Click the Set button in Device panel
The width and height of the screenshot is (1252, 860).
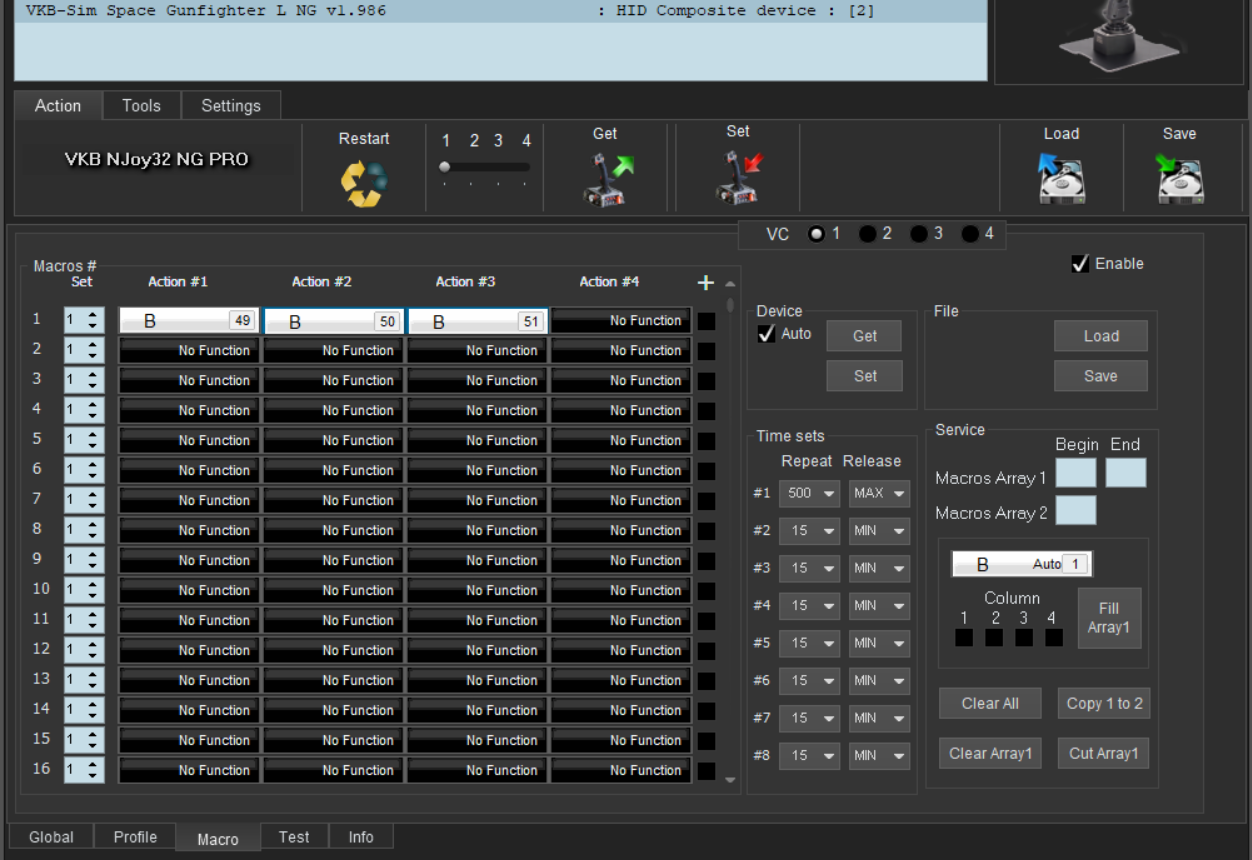[865, 376]
